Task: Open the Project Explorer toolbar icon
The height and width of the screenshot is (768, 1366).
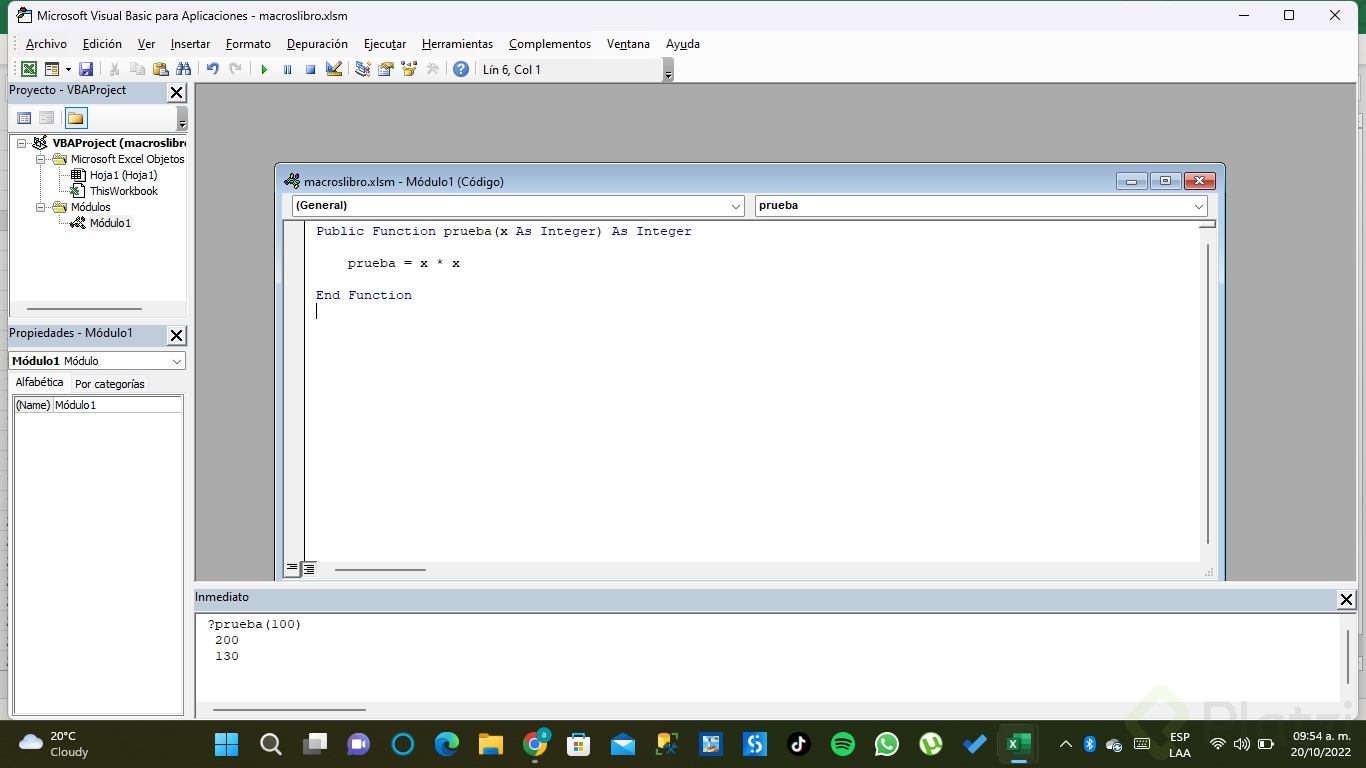Action: 363,69
